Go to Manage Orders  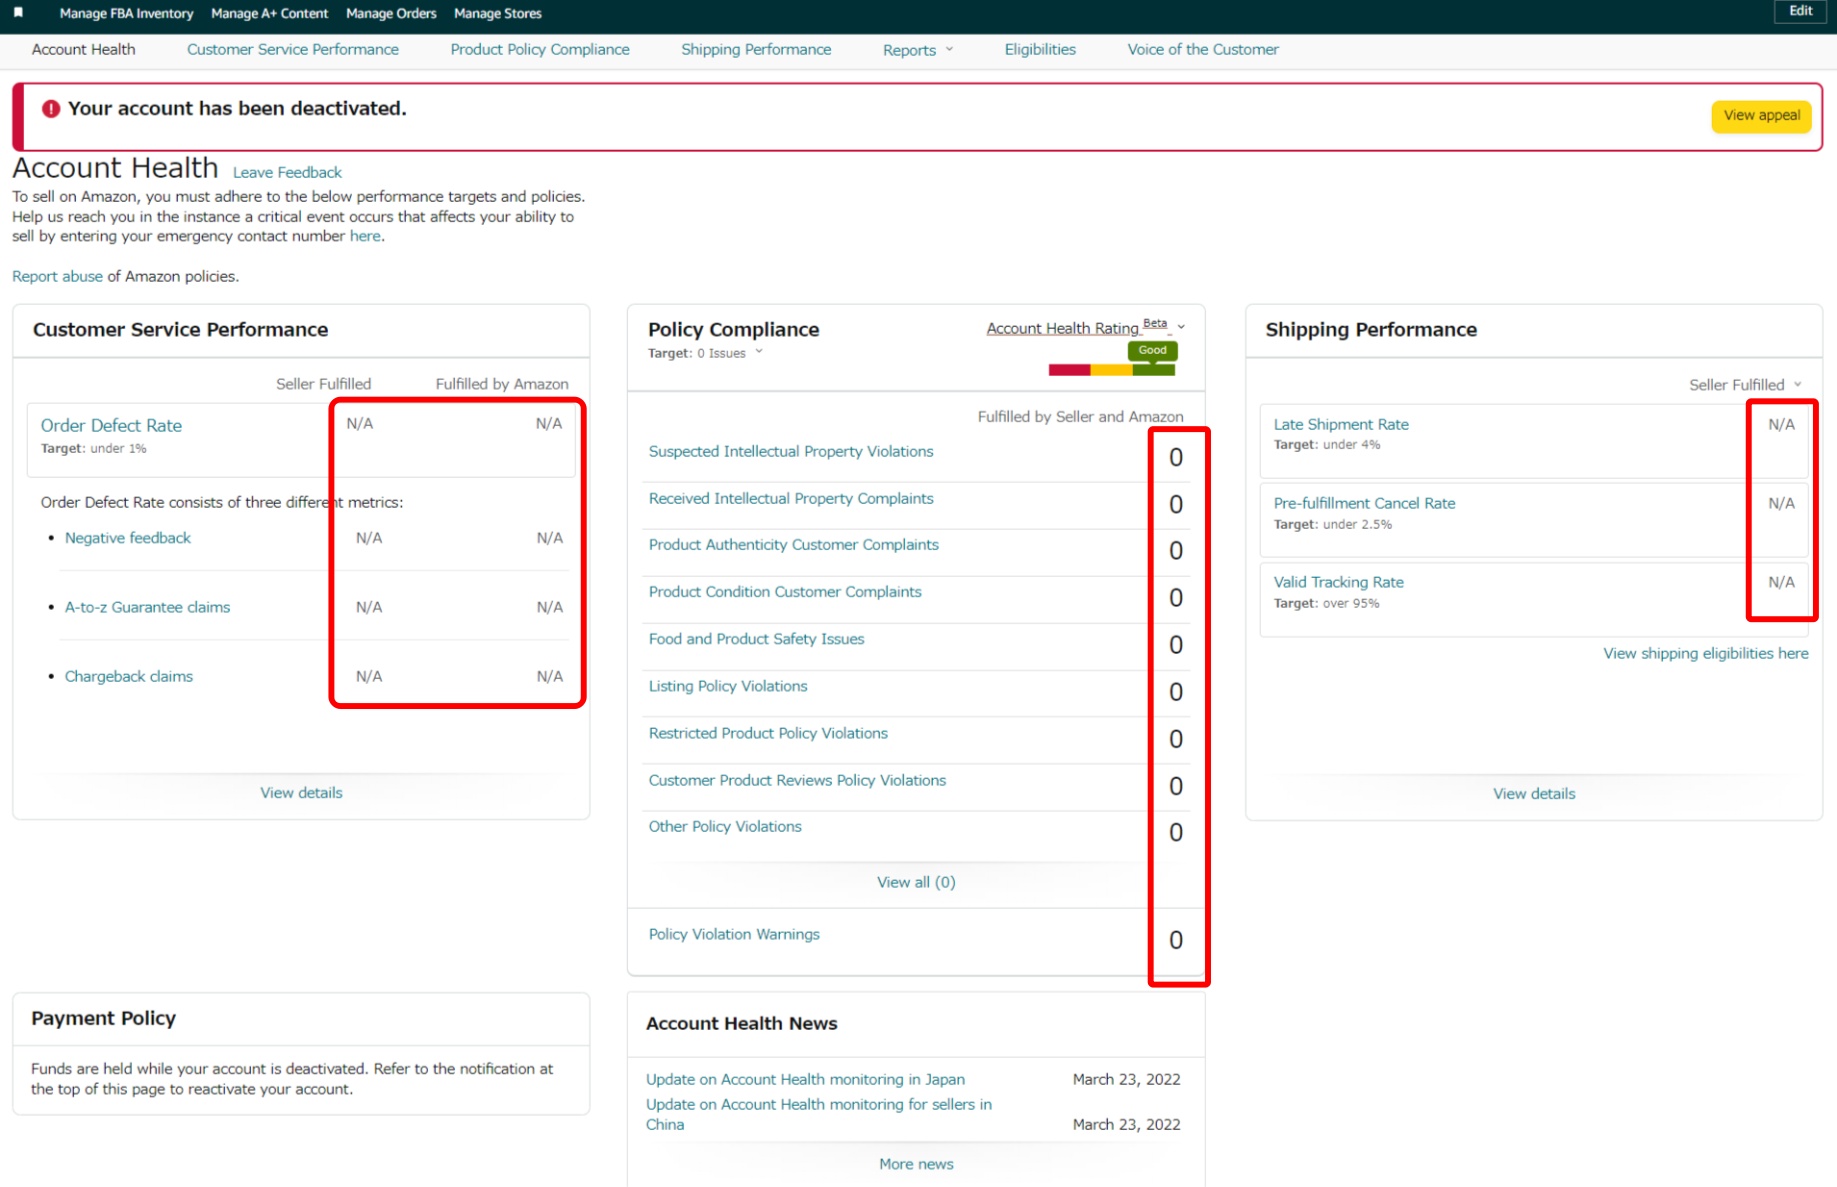pyautogui.click(x=391, y=13)
